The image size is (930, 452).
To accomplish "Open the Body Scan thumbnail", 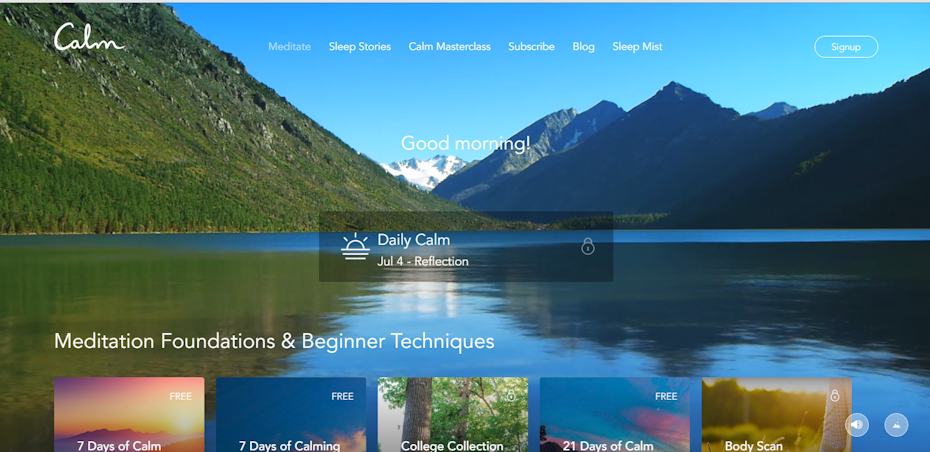I will [777, 415].
